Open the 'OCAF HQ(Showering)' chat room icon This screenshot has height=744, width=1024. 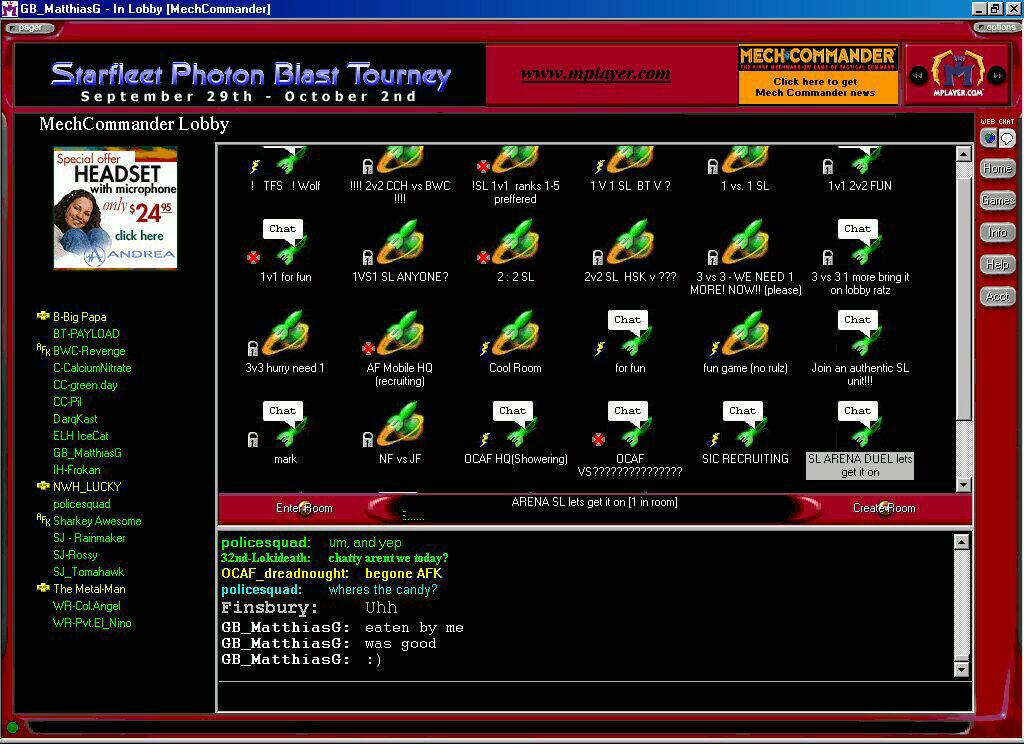pos(515,424)
